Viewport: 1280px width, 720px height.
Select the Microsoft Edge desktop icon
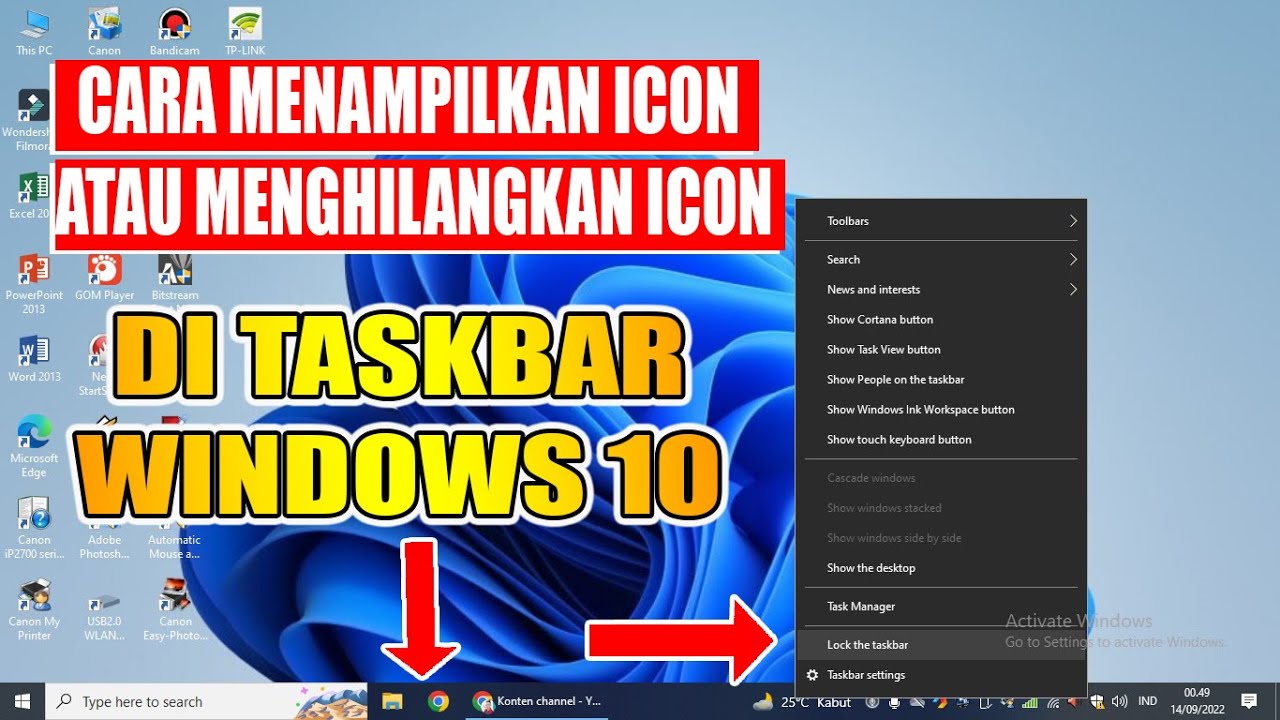pos(34,447)
